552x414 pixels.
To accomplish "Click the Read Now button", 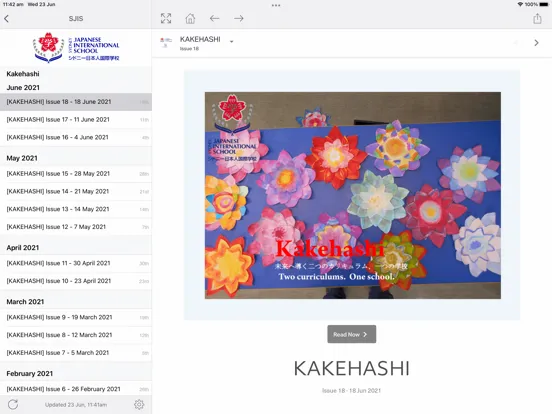I will pyautogui.click(x=351, y=334).
